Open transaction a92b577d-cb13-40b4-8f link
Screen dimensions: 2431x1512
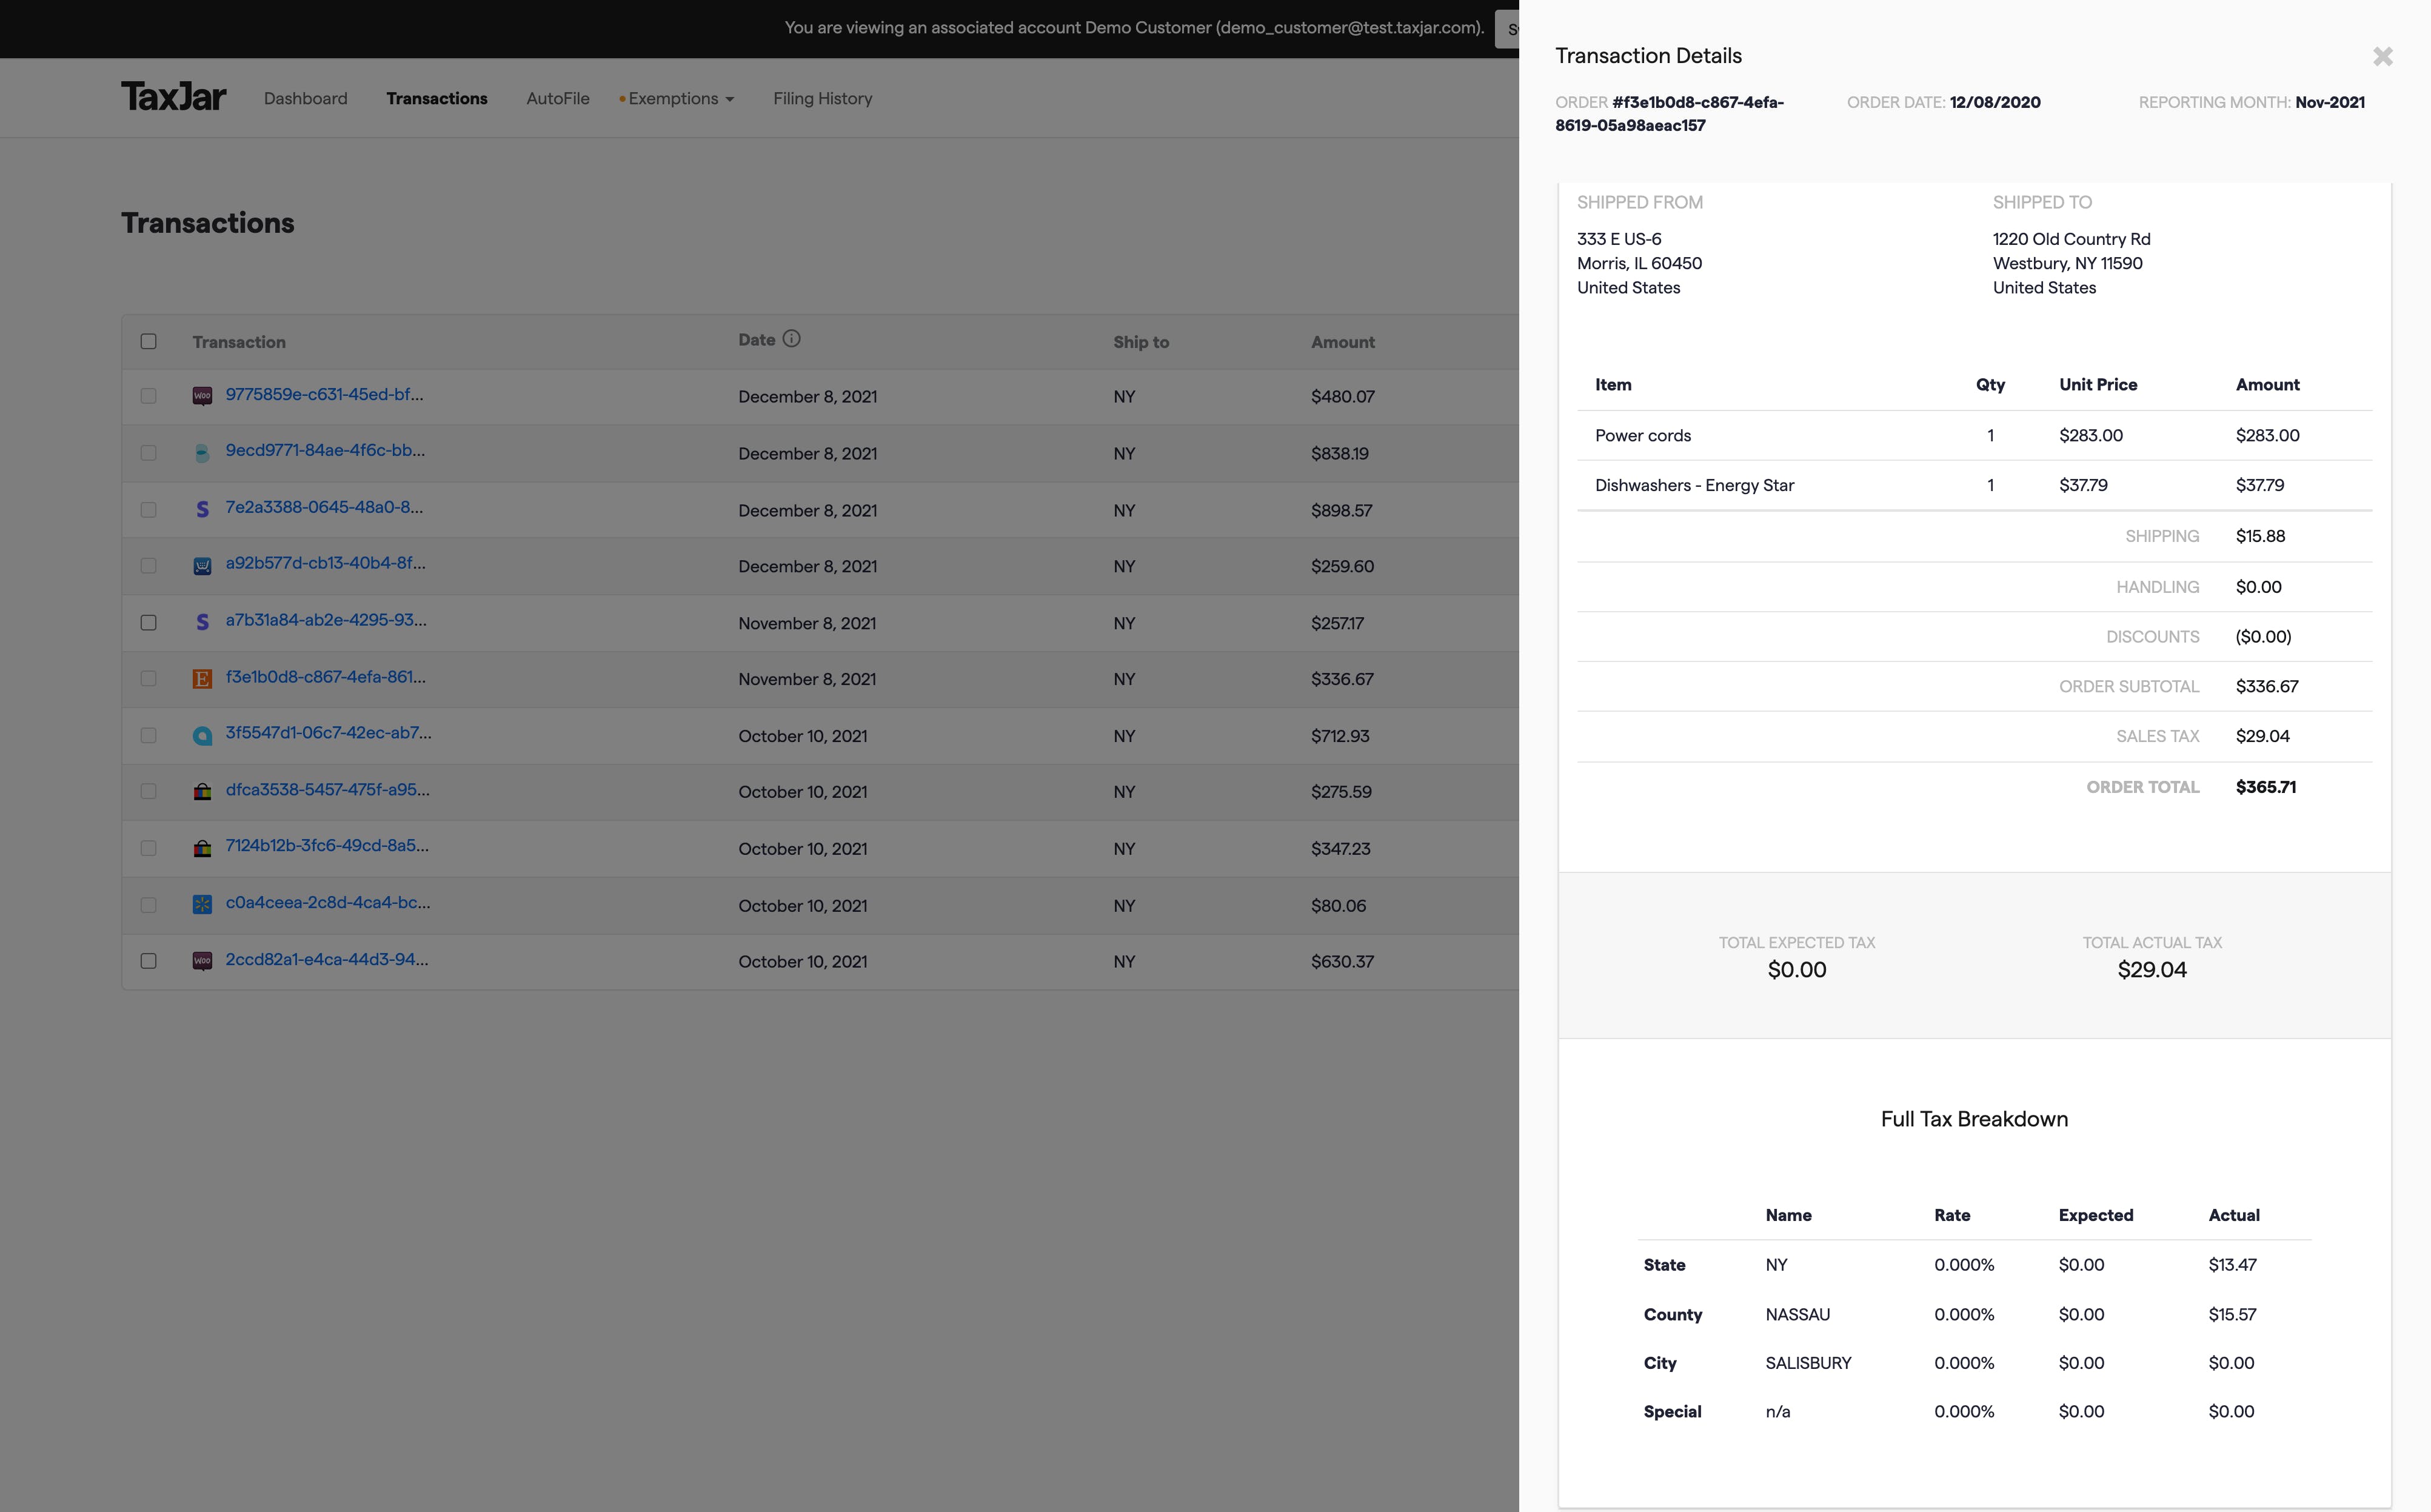325,564
